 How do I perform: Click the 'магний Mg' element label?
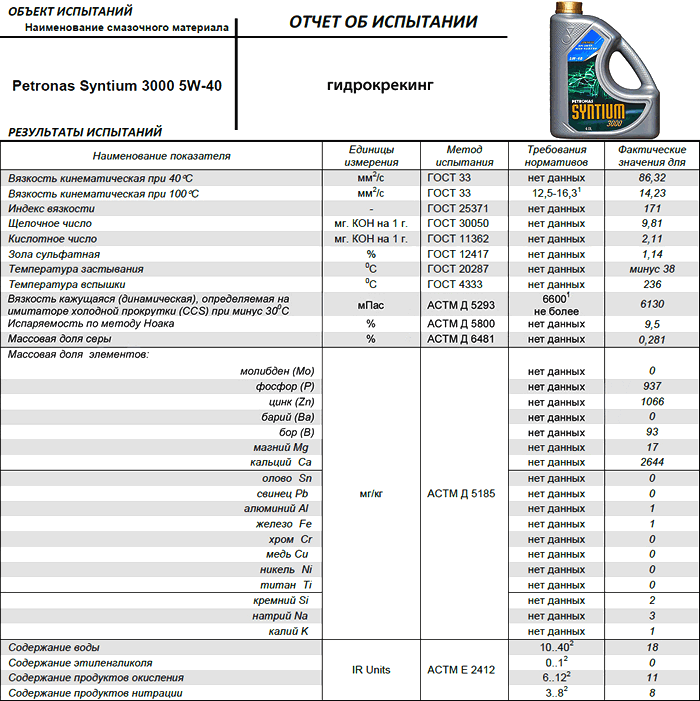click(x=281, y=448)
